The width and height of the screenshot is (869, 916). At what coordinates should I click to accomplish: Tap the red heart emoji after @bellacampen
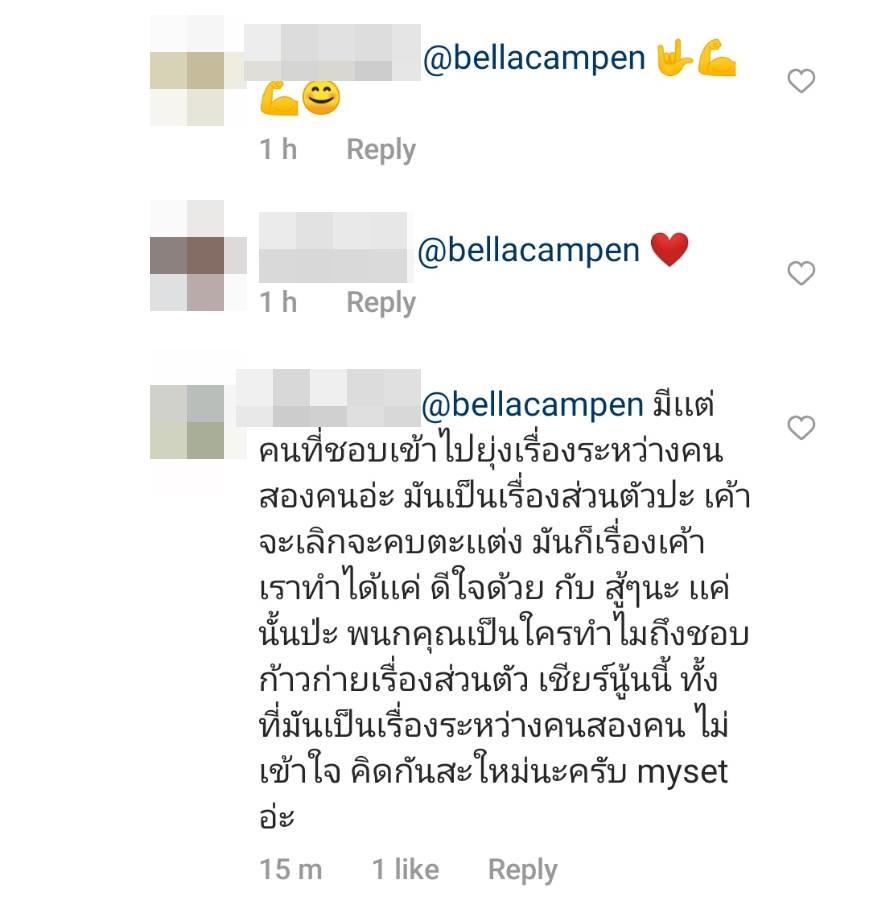pyautogui.click(x=669, y=250)
